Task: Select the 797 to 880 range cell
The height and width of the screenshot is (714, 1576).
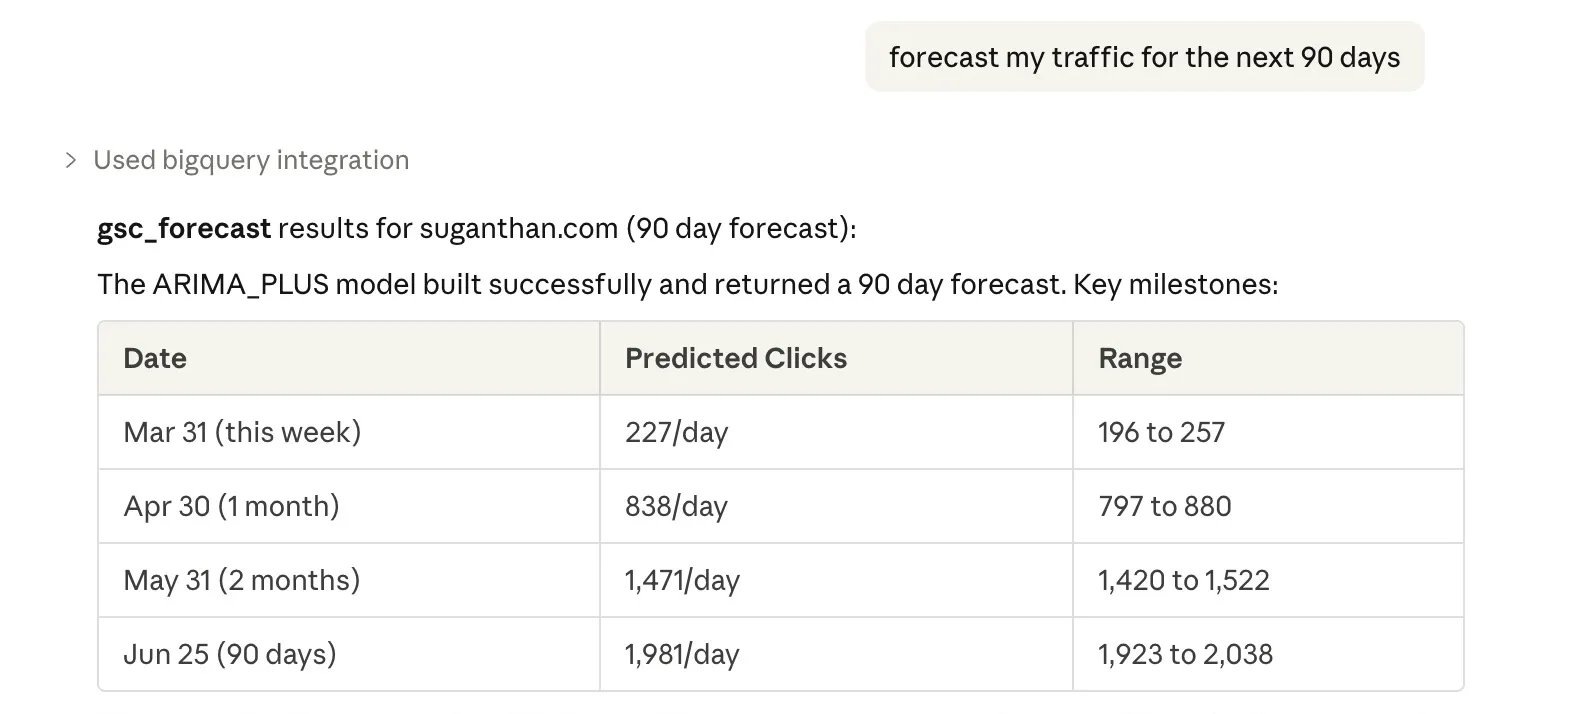Action: [x=1164, y=506]
